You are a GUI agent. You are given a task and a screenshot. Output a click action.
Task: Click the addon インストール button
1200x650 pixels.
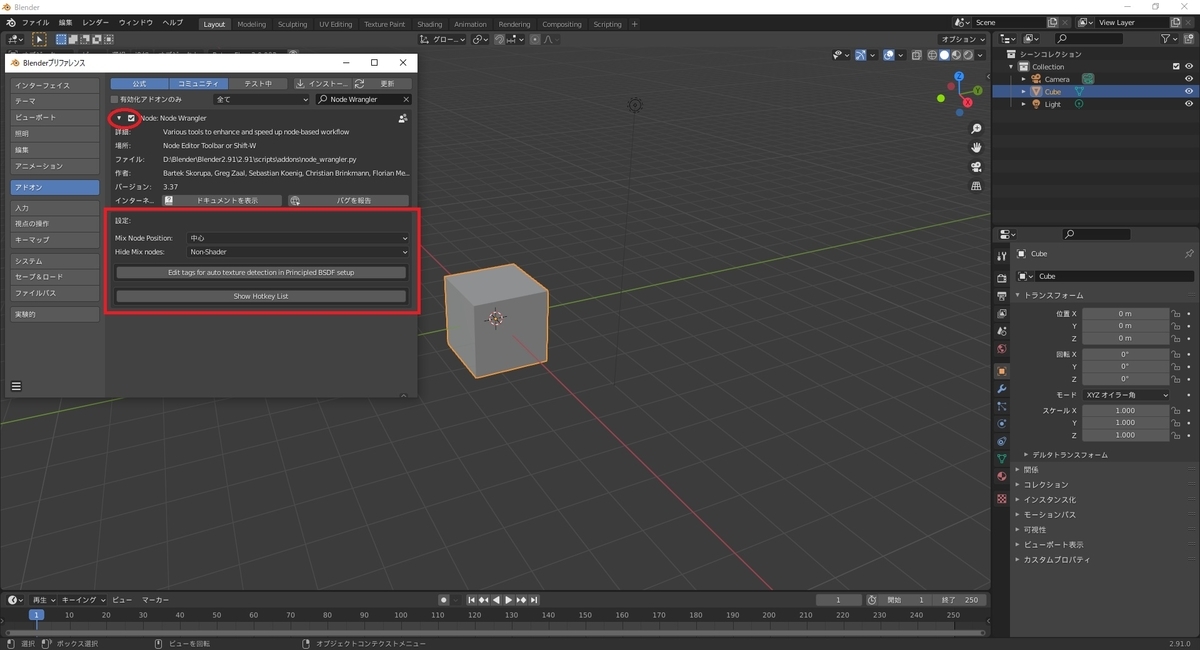(321, 84)
